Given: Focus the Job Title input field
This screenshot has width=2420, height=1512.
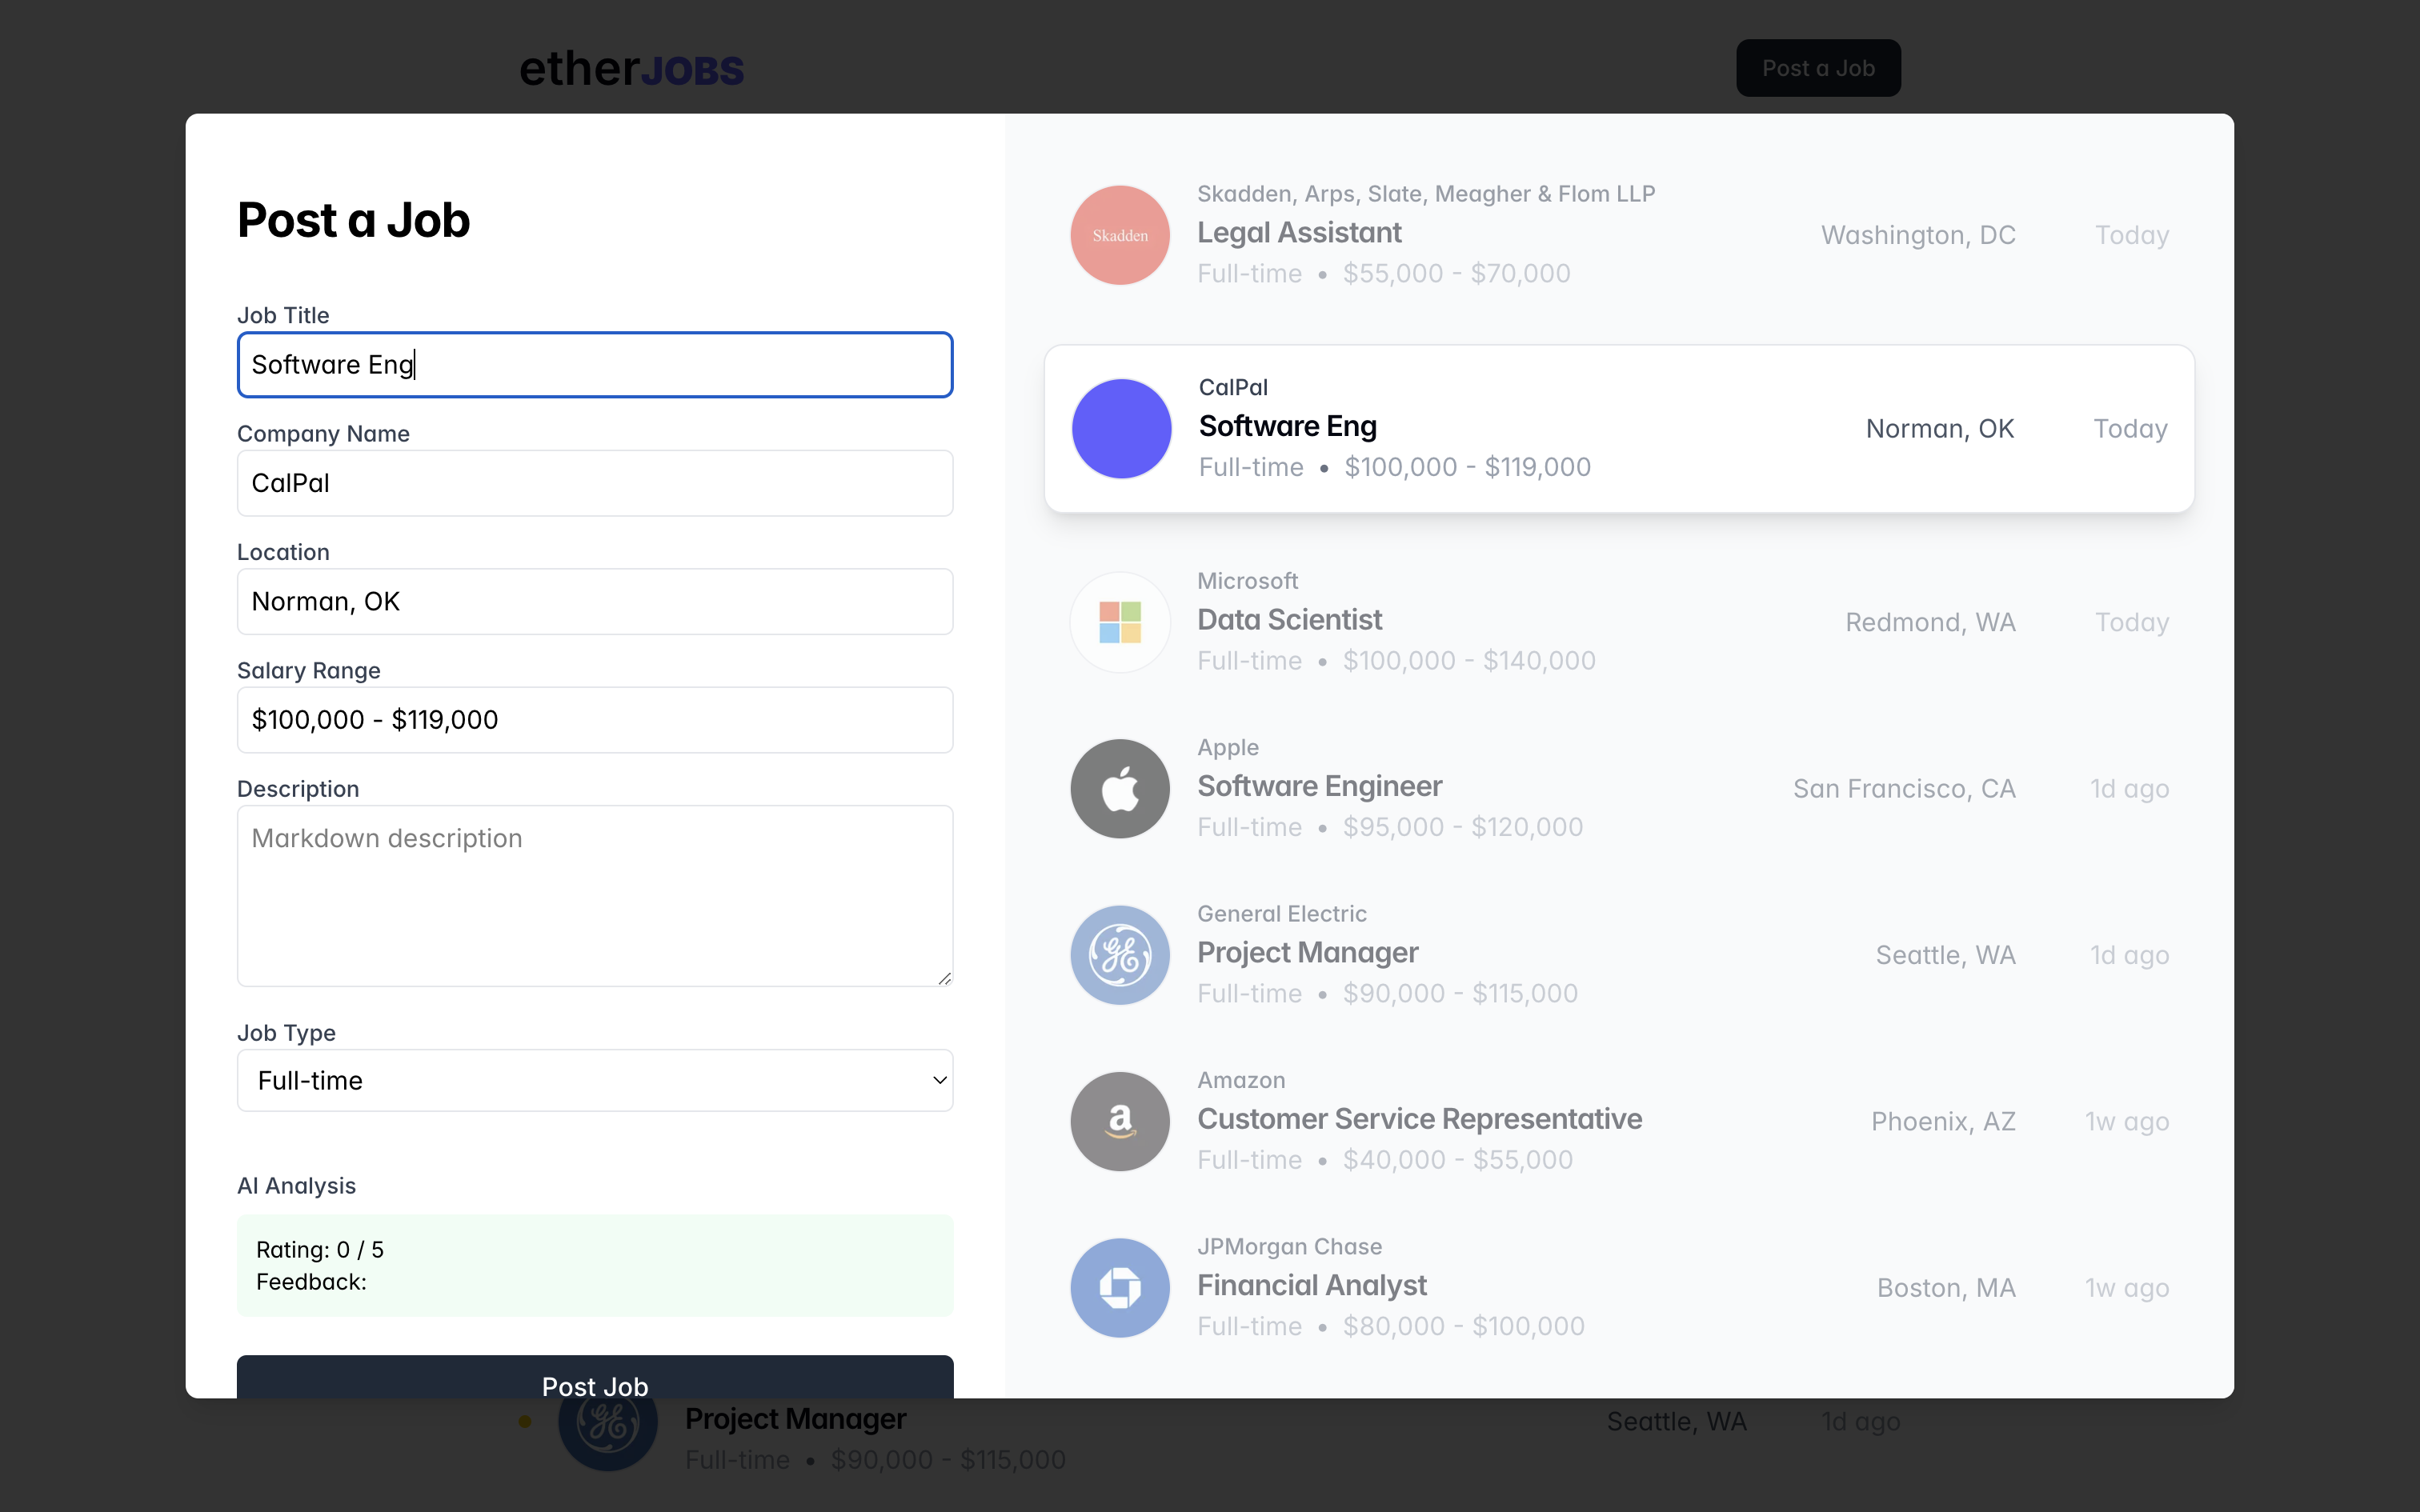Looking at the screenshot, I should [x=594, y=365].
